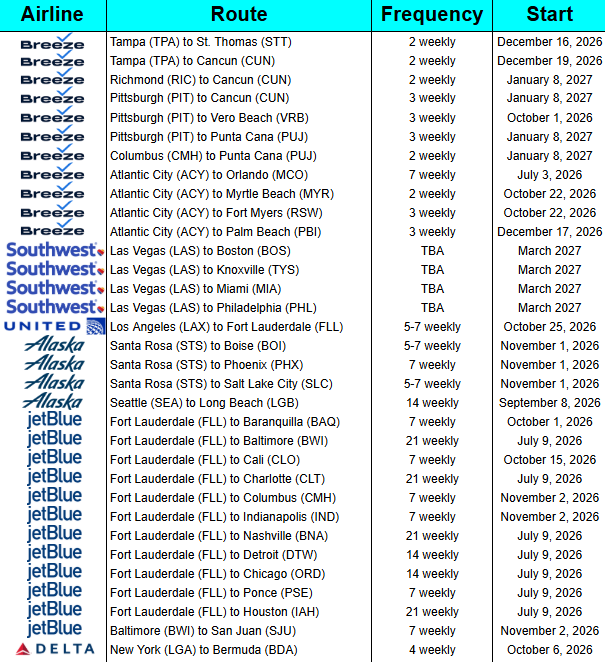Click the December 16, 2026 start date

(x=549, y=42)
